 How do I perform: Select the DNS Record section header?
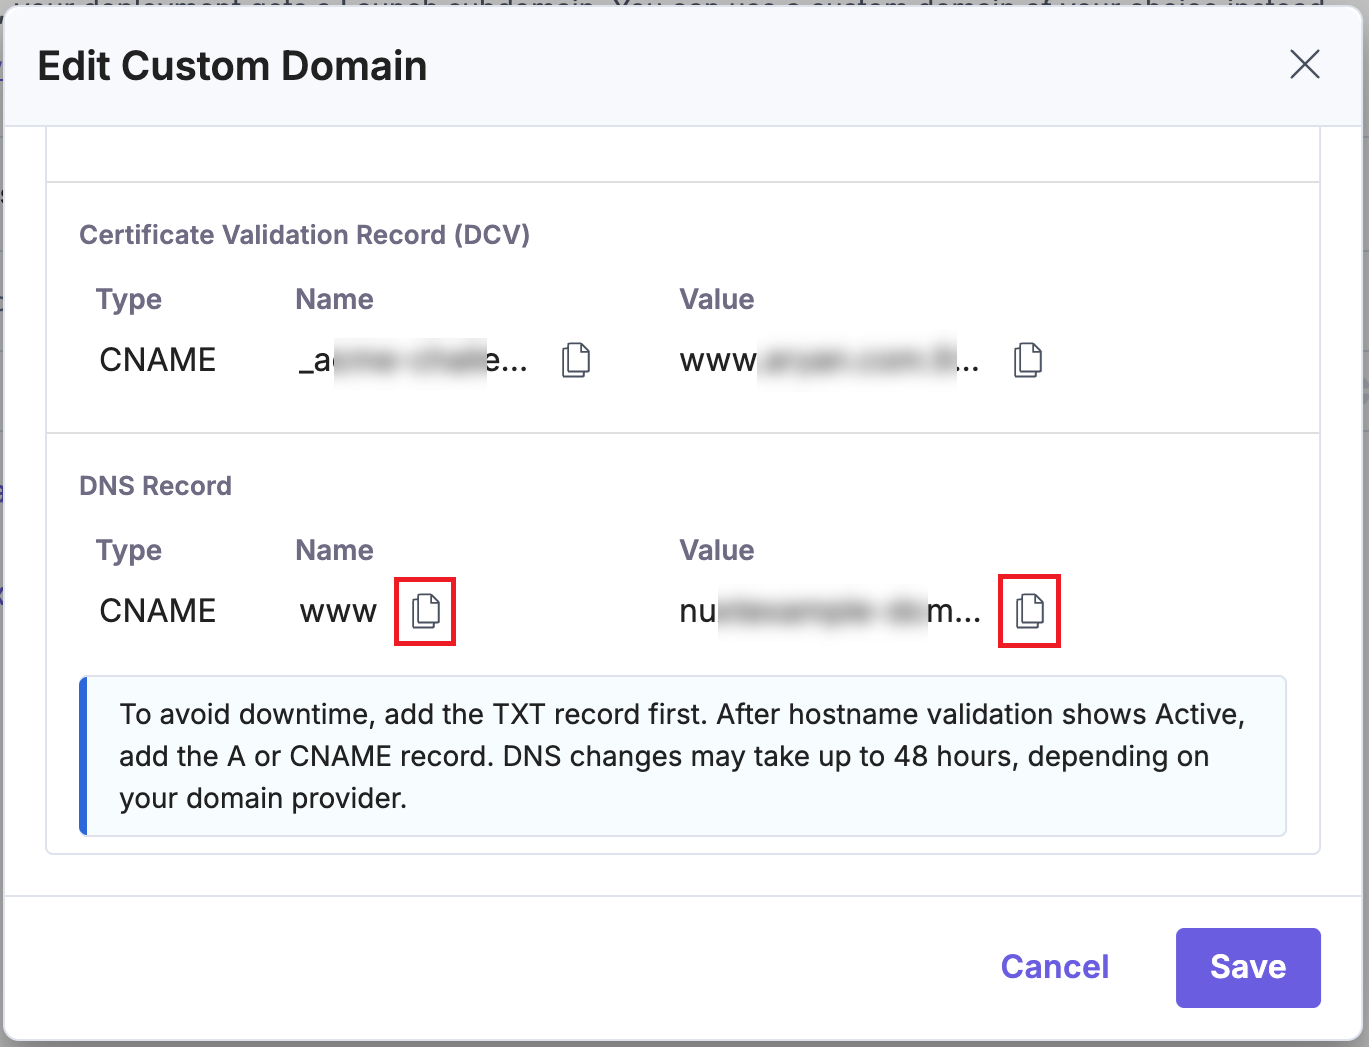155,485
